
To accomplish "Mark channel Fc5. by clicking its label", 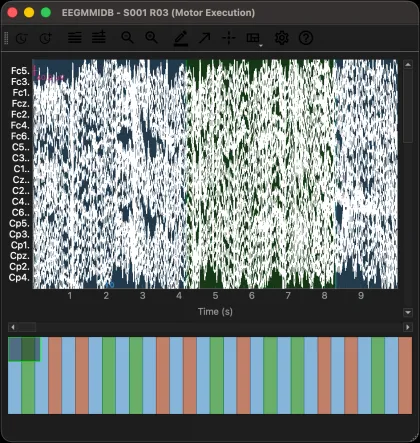I will tap(20, 71).
